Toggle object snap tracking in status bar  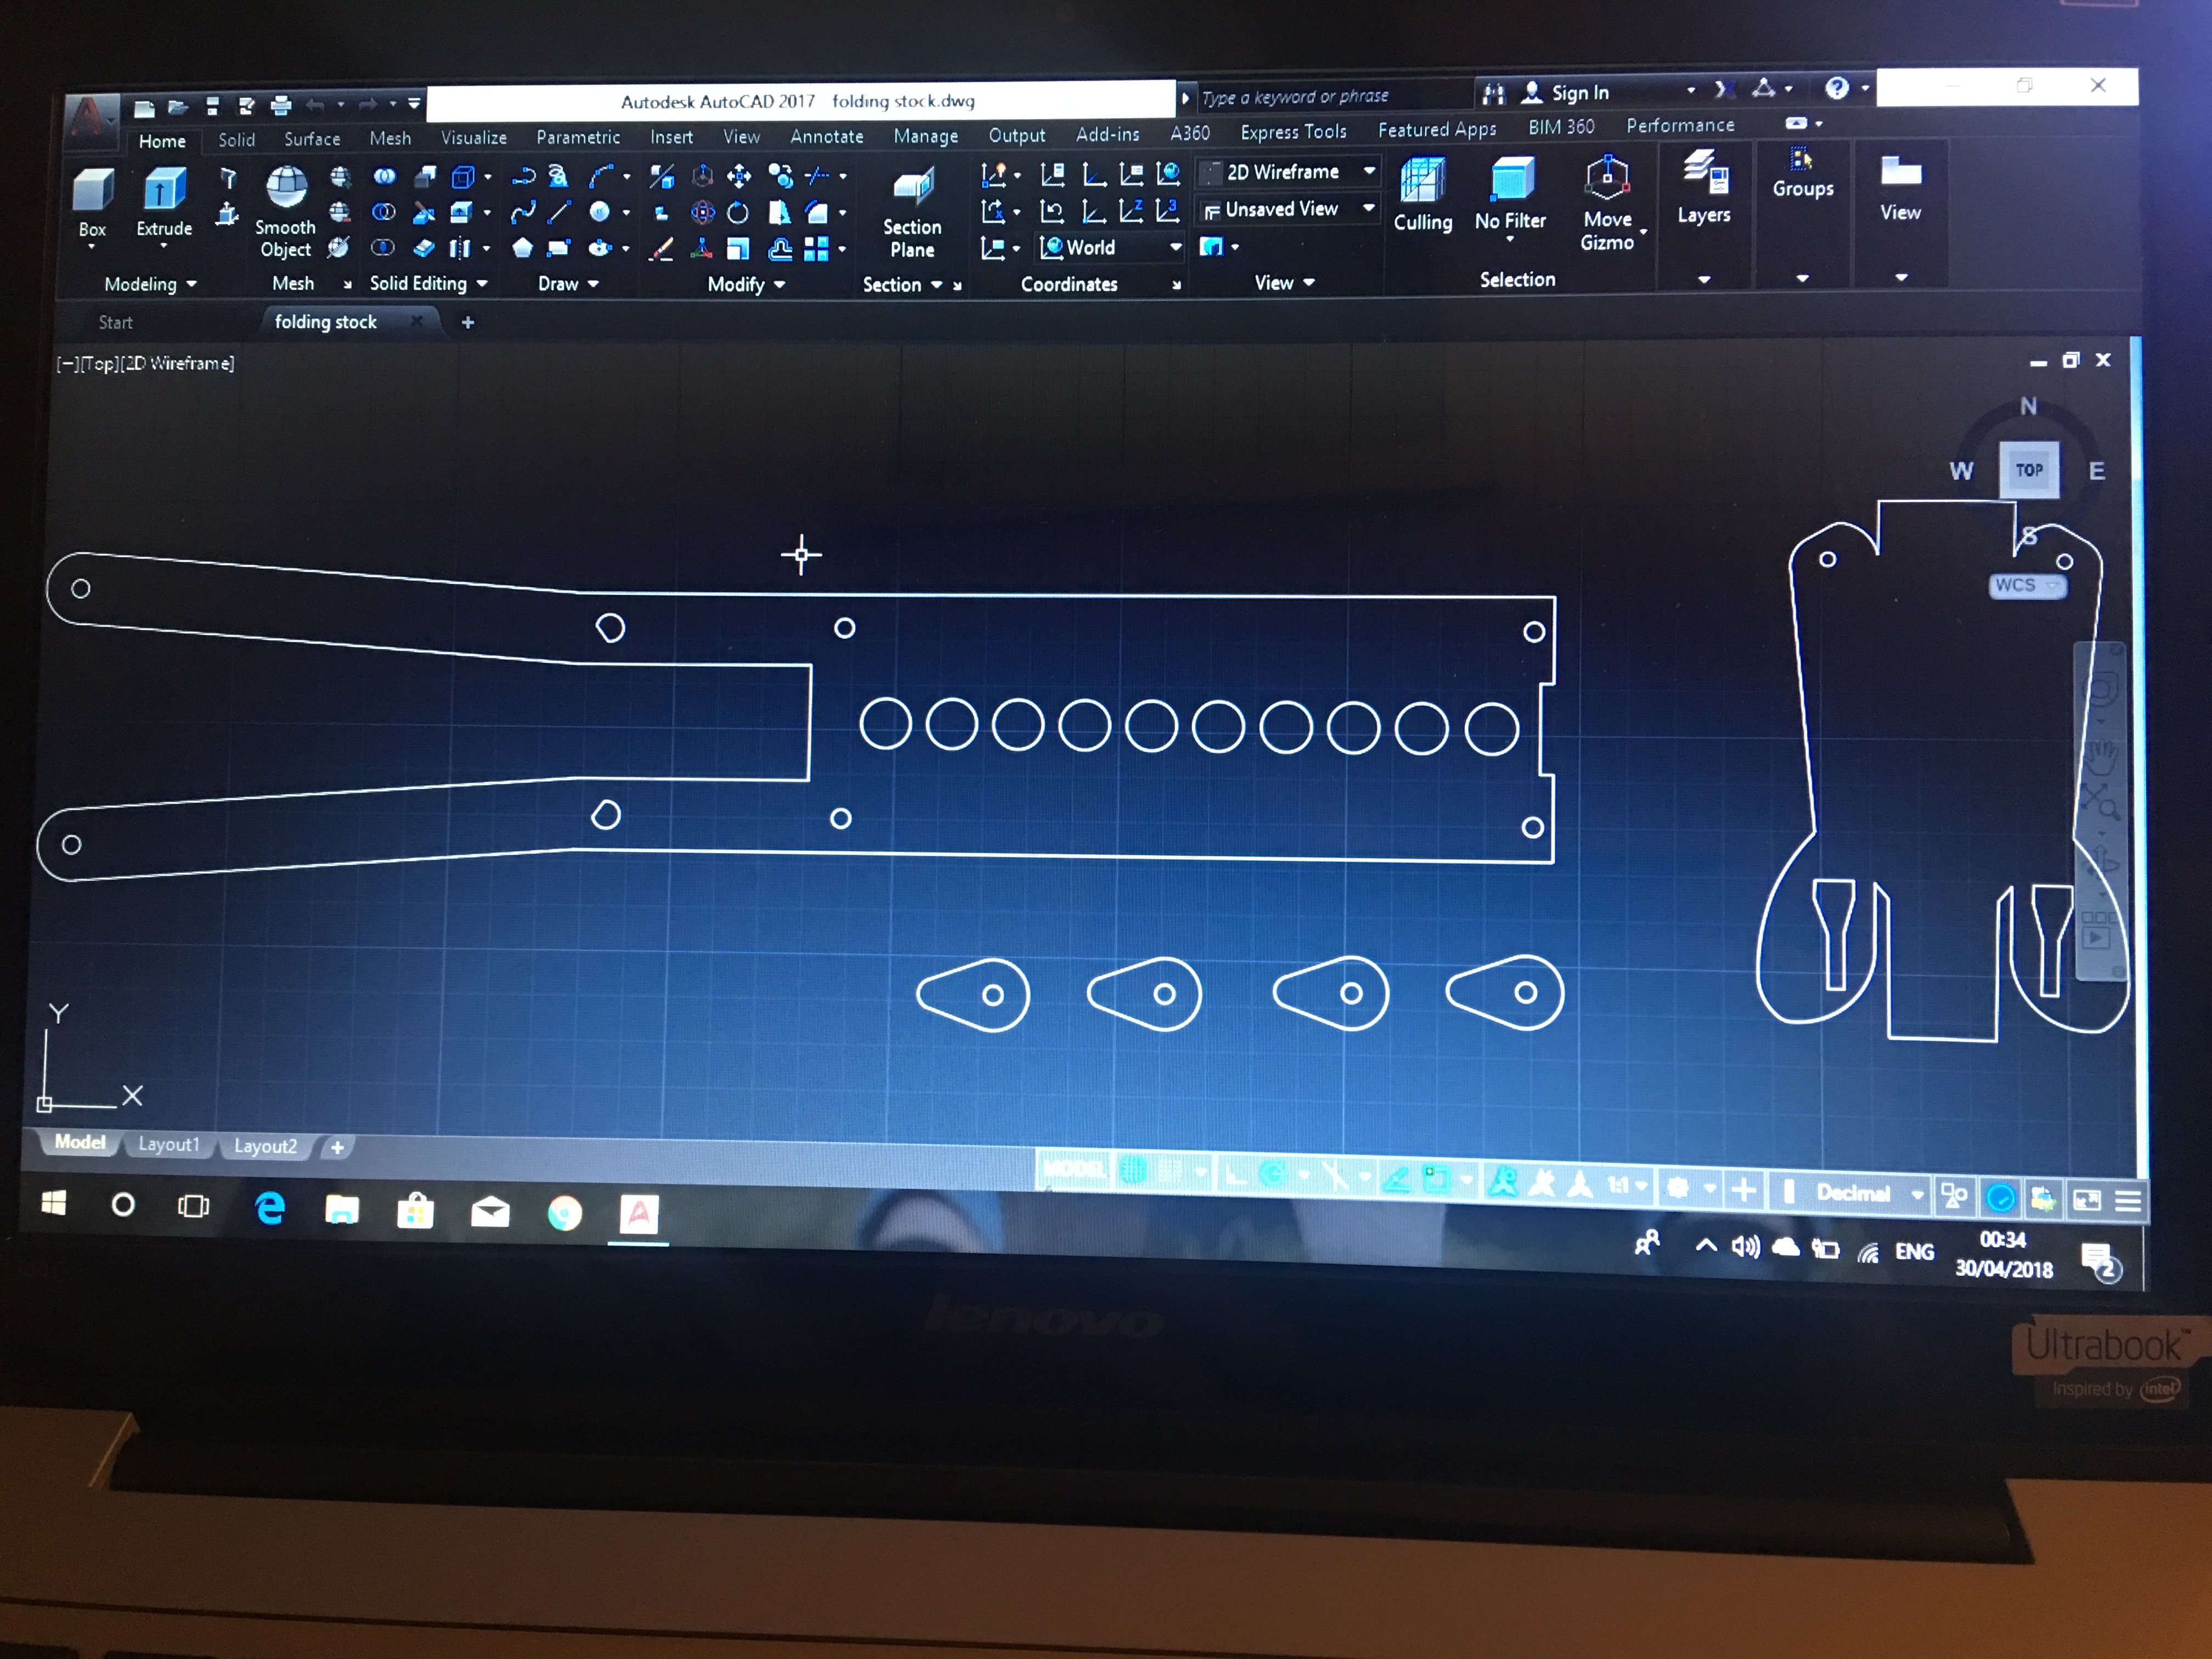click(1397, 1179)
